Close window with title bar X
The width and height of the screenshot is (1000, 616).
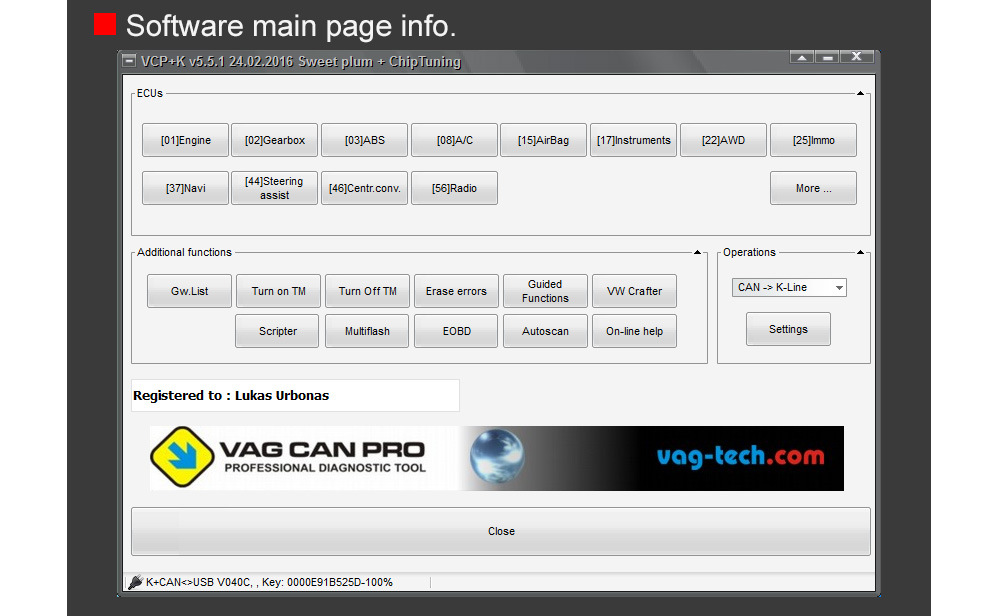[857, 57]
